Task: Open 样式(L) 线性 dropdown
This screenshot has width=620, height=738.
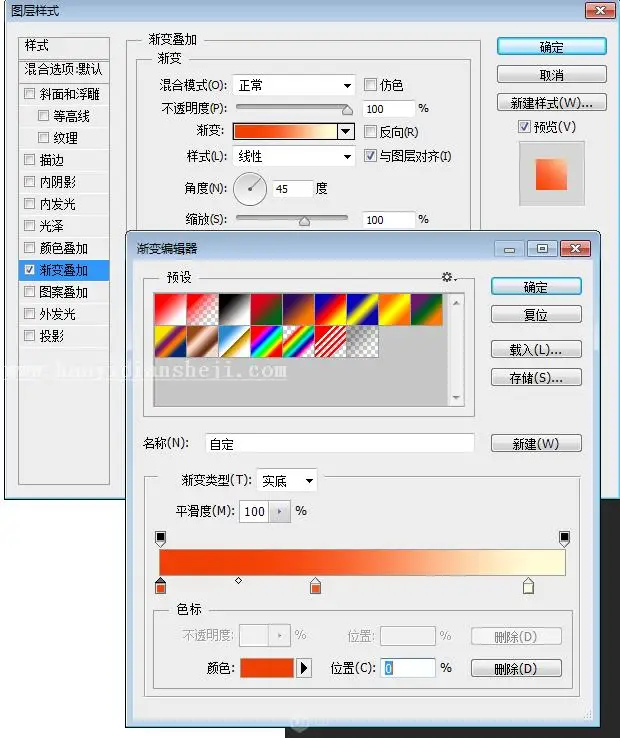Action: click(x=294, y=156)
